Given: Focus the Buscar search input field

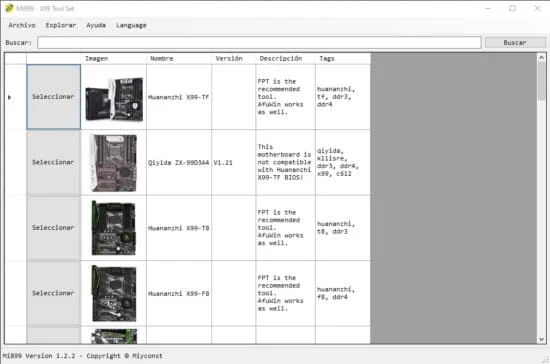Looking at the screenshot, I should coord(259,42).
